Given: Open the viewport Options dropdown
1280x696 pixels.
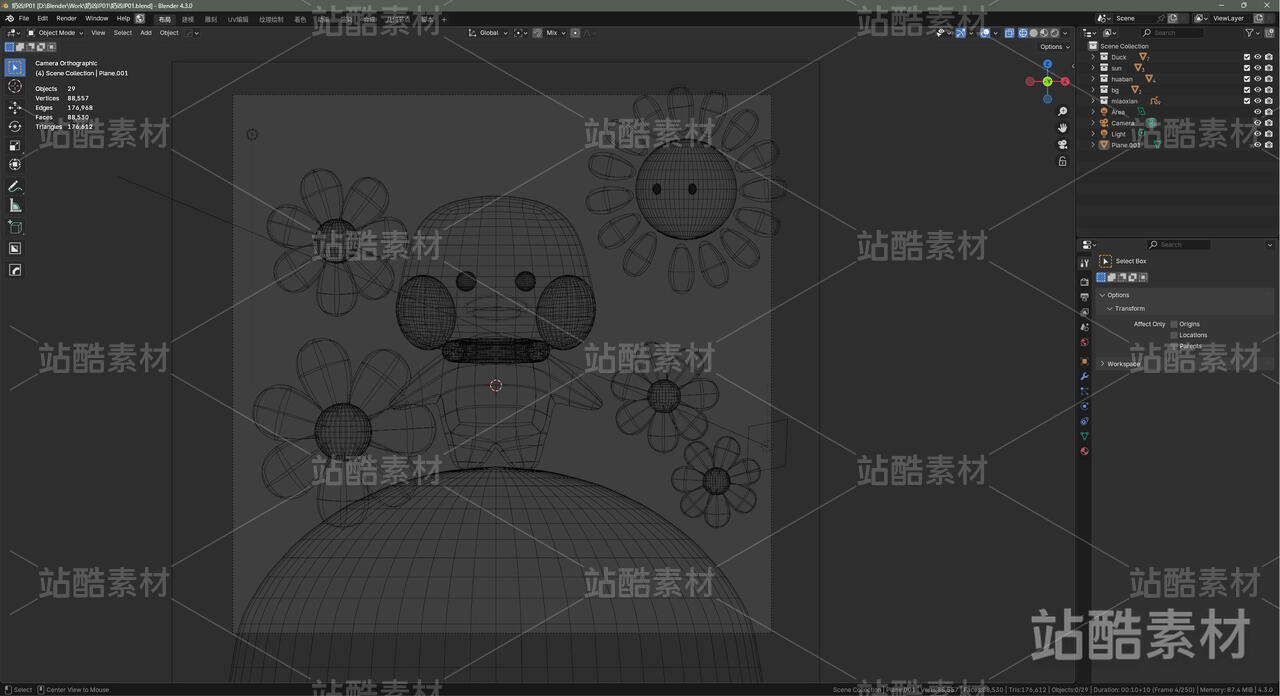Looking at the screenshot, I should pos(1054,47).
